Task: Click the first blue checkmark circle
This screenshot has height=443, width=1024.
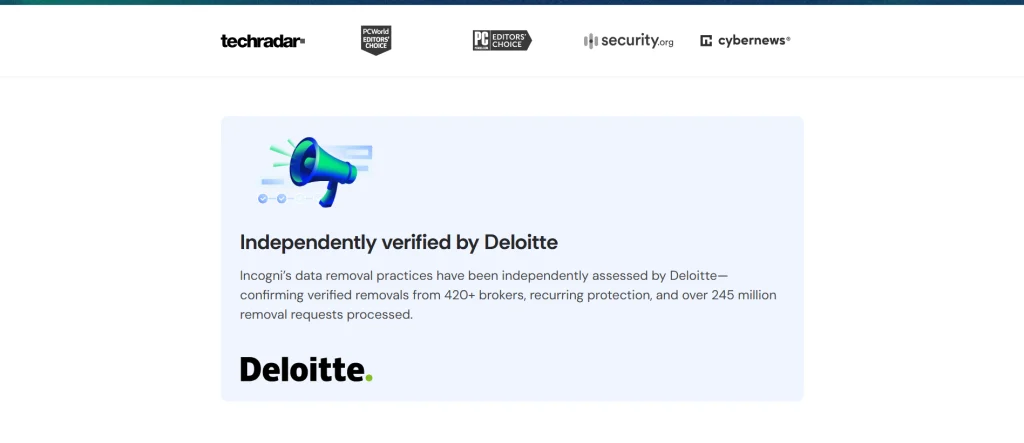Action: pyautogui.click(x=263, y=199)
